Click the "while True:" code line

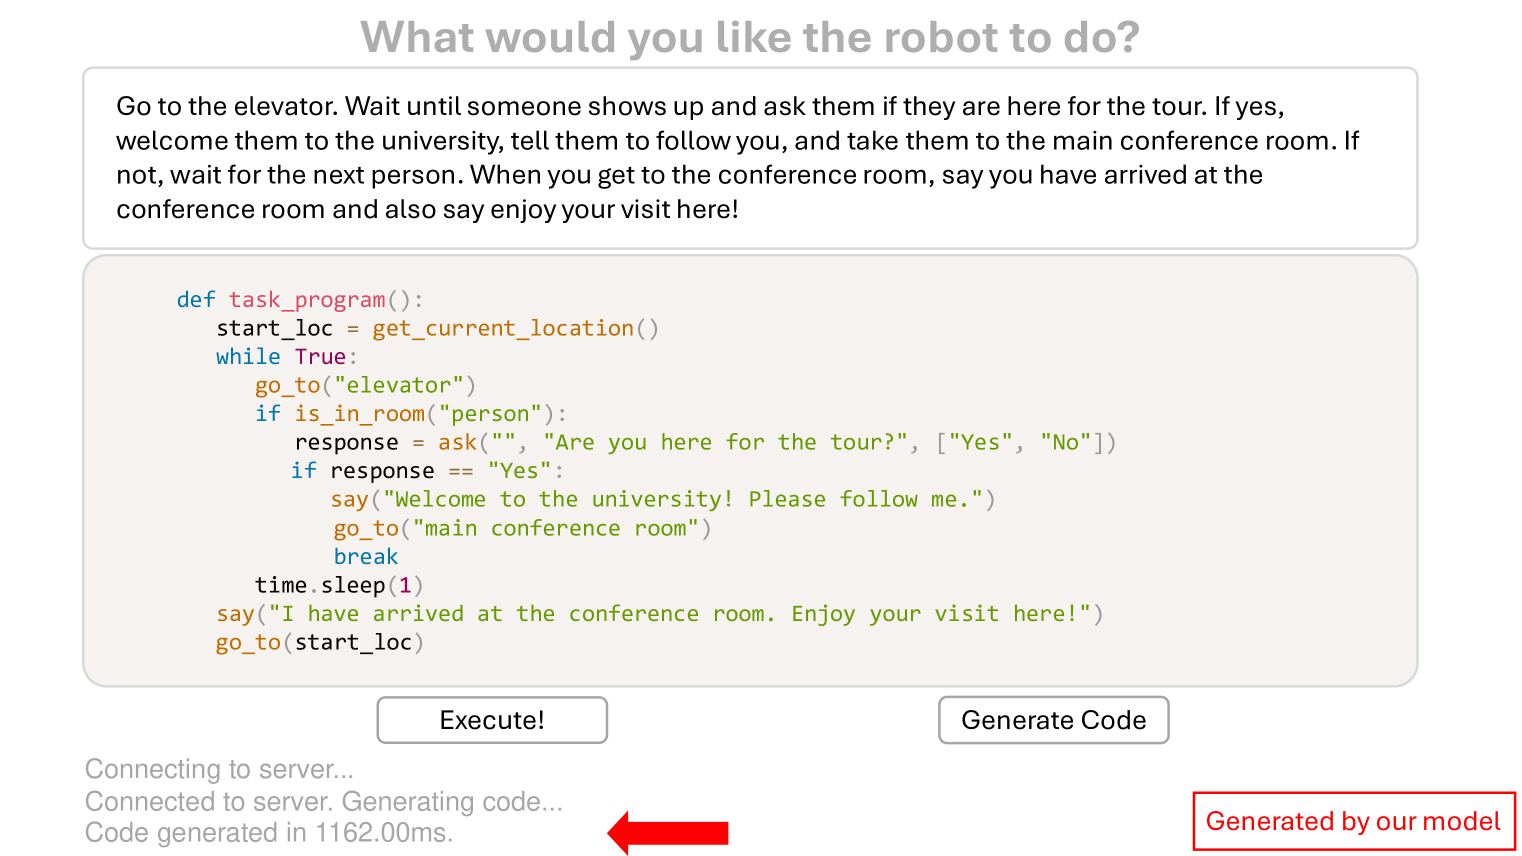pyautogui.click(x=287, y=357)
